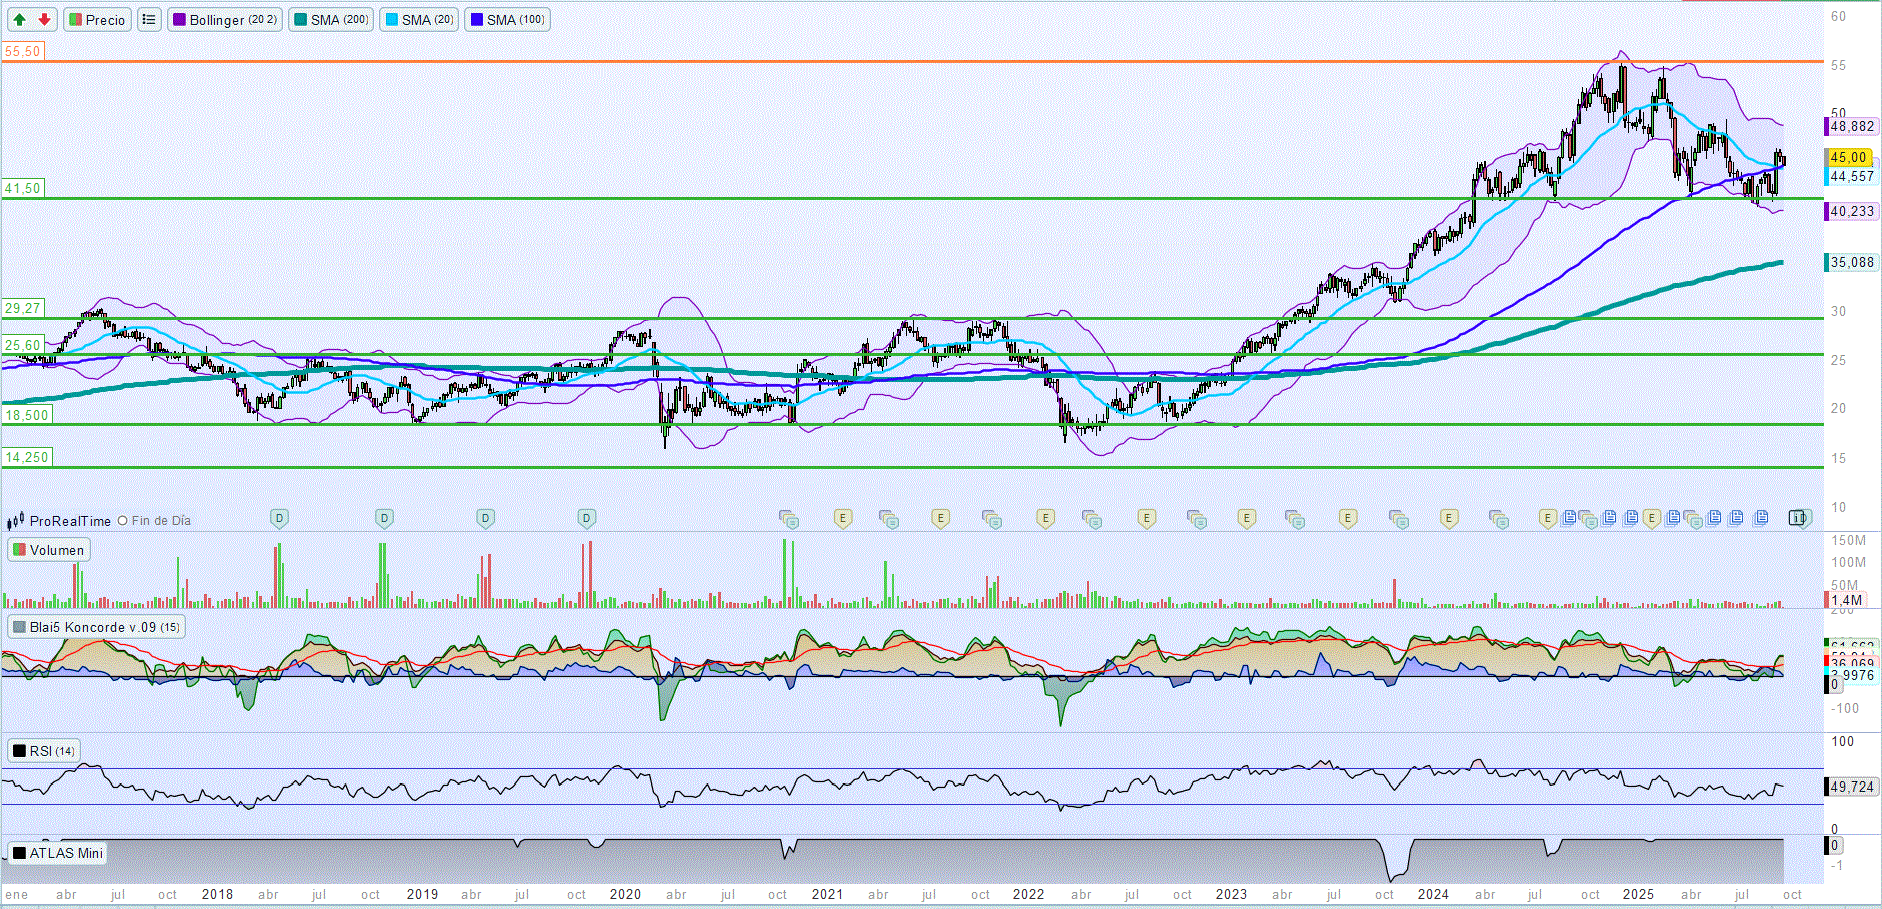
Task: Open the indicator list icon
Action: 149,20
